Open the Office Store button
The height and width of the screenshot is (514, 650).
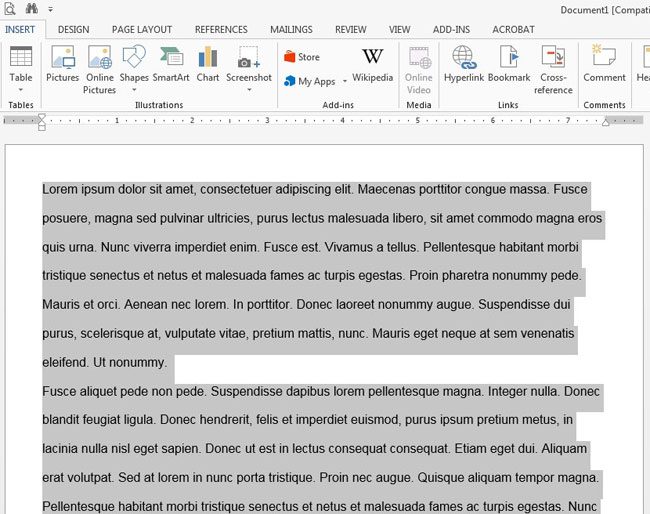pos(302,57)
